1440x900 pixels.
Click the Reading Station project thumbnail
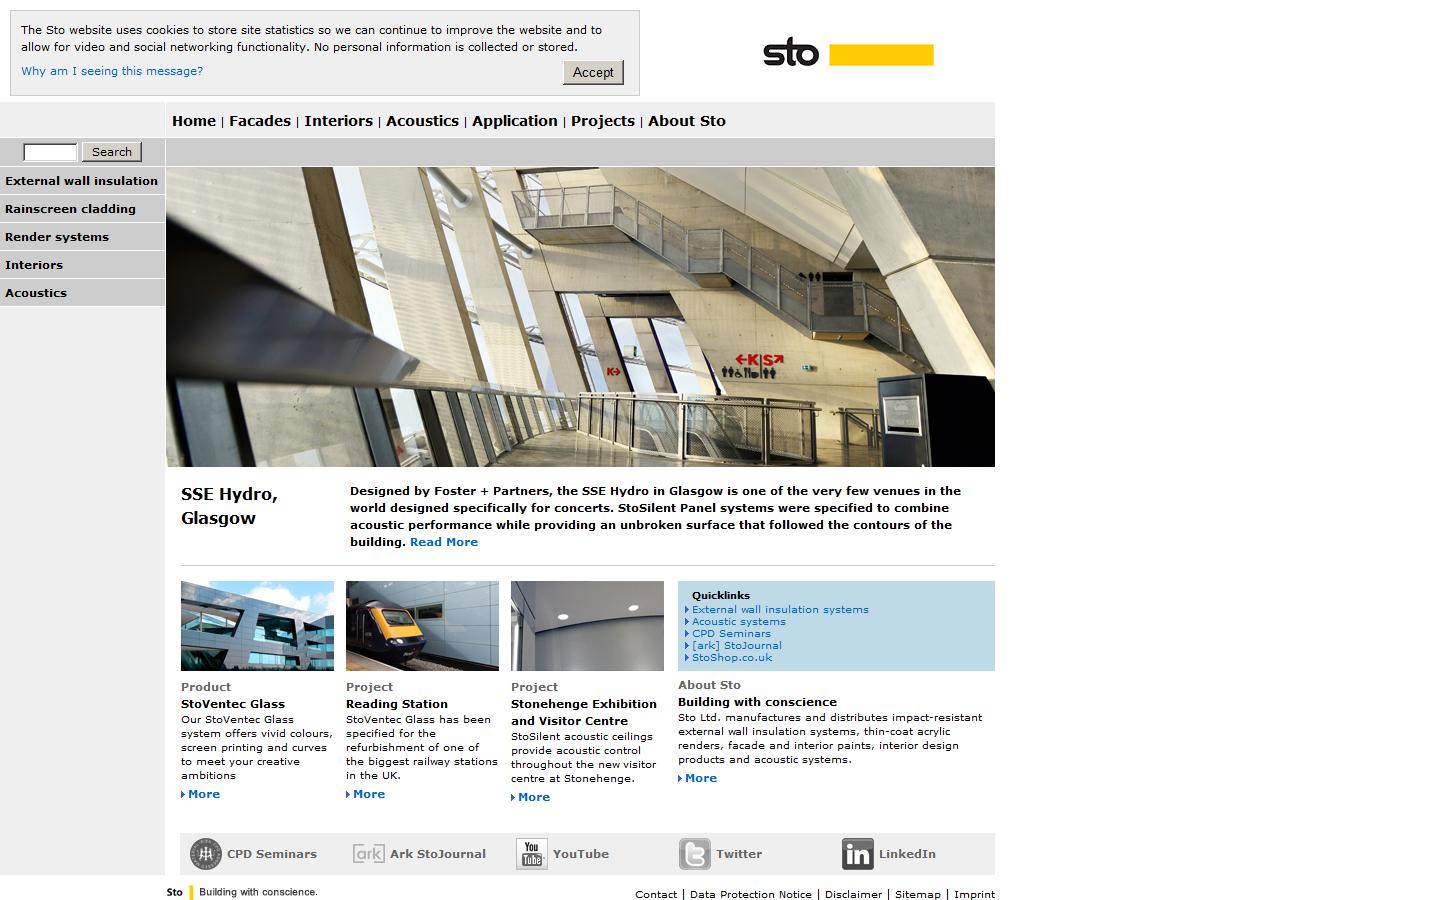coord(421,625)
